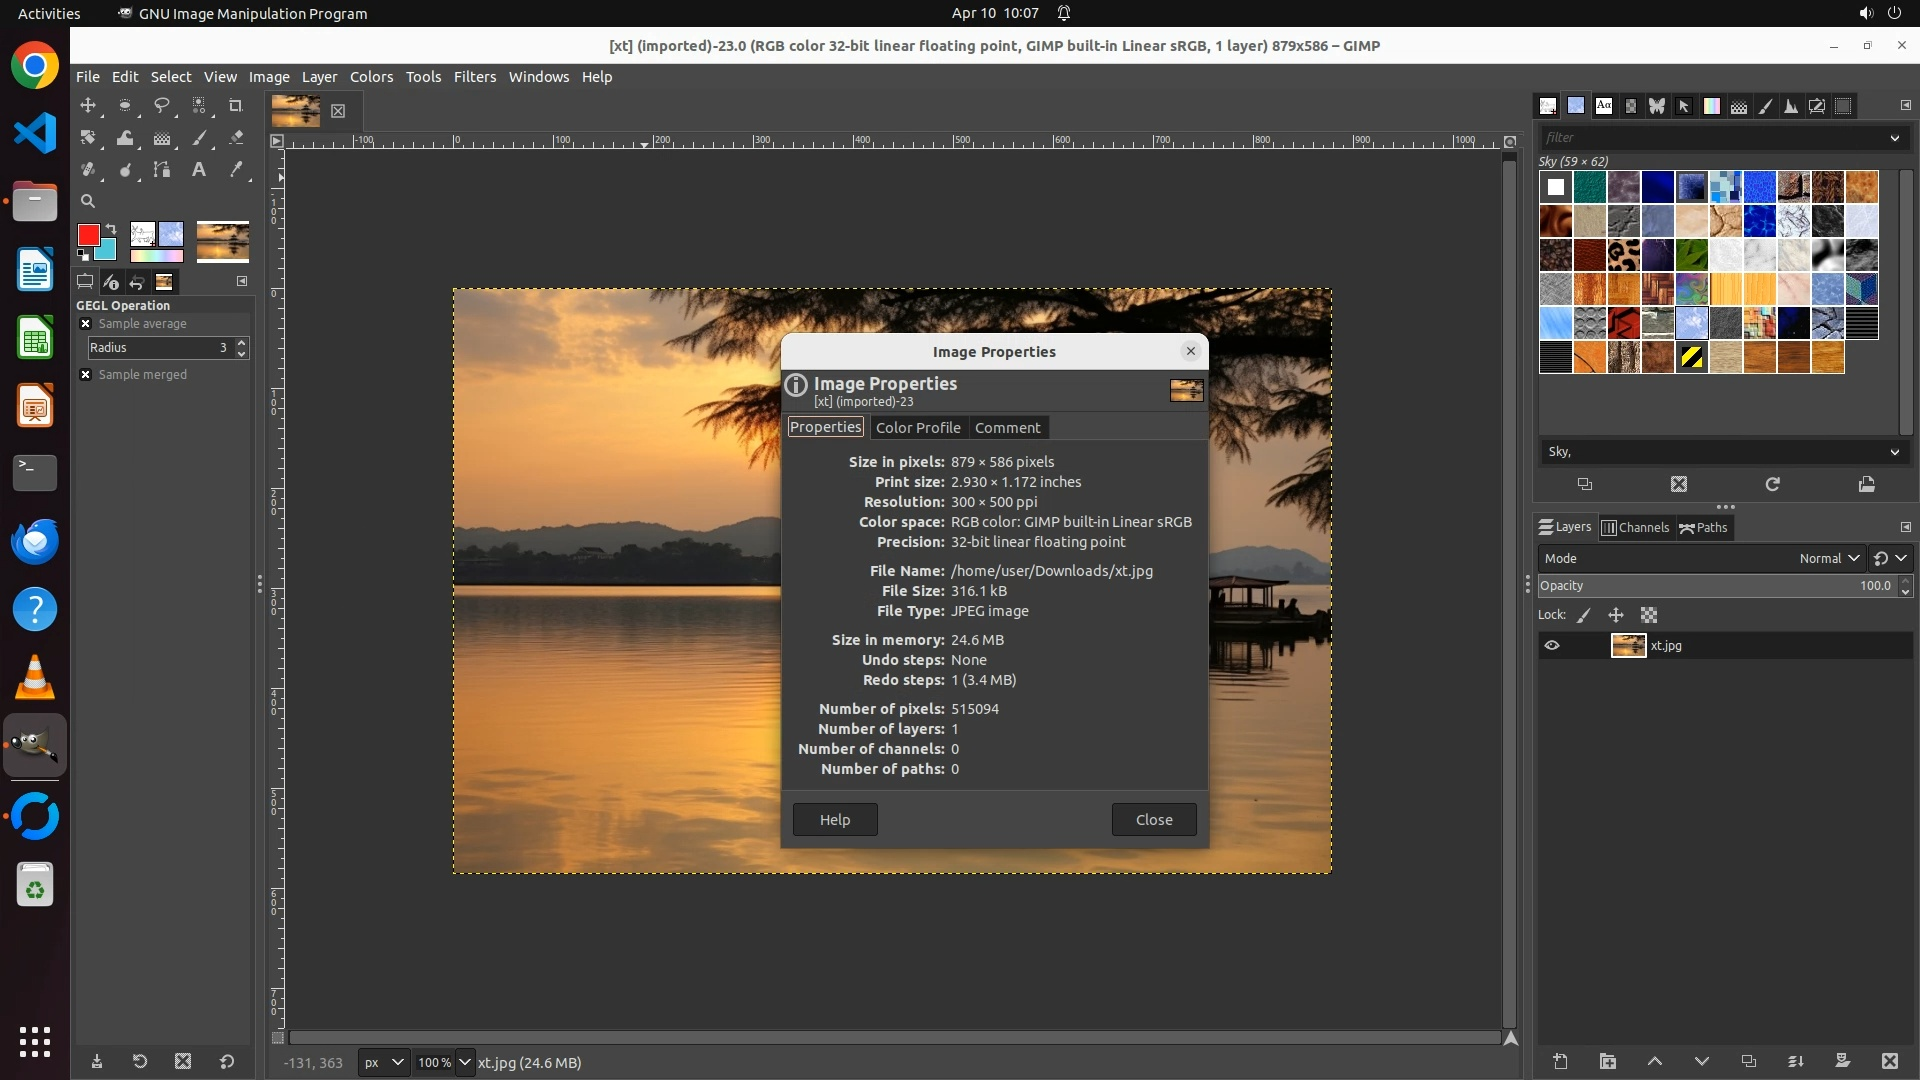This screenshot has height=1080, width=1920.
Task: Select the Paths tool
Action: (162, 170)
